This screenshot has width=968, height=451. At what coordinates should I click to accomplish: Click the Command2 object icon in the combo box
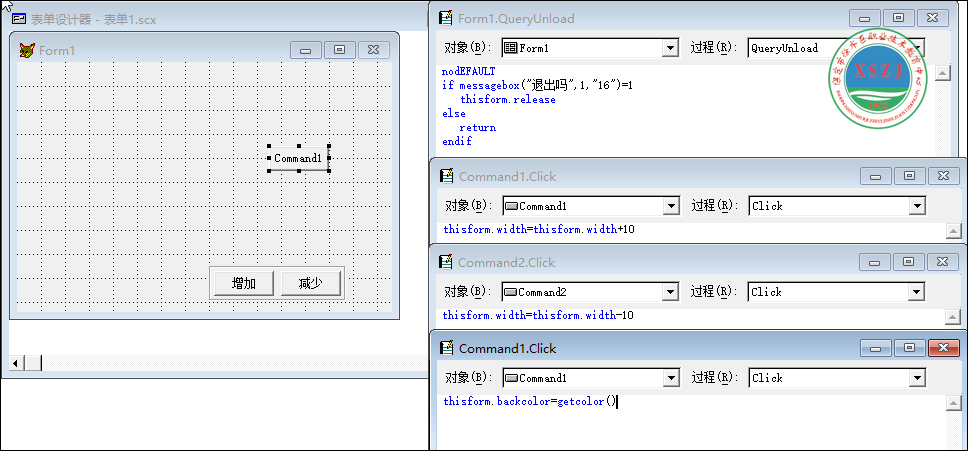tap(511, 292)
